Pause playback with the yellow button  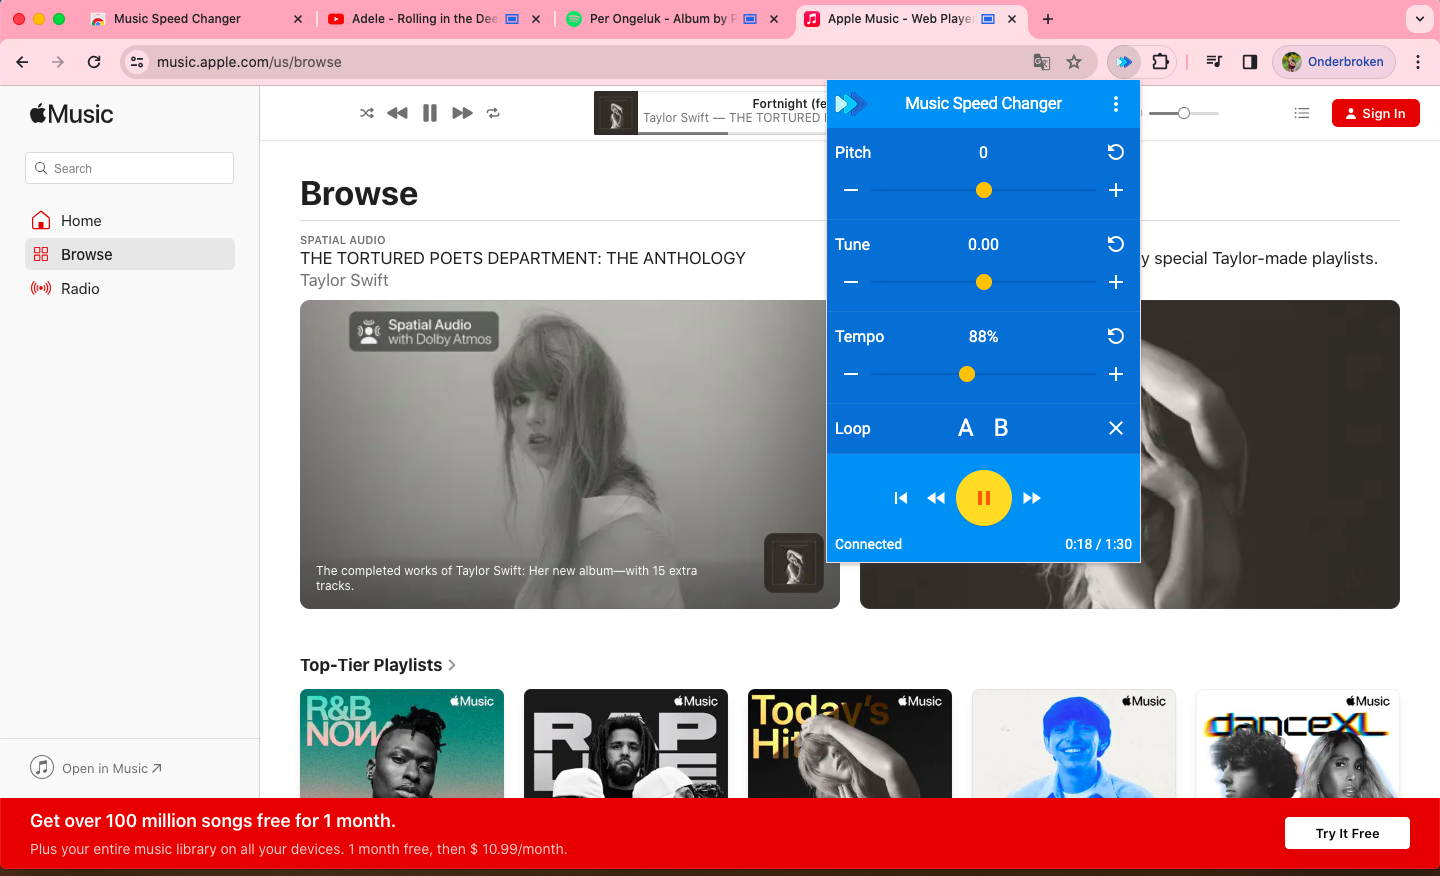pos(983,498)
